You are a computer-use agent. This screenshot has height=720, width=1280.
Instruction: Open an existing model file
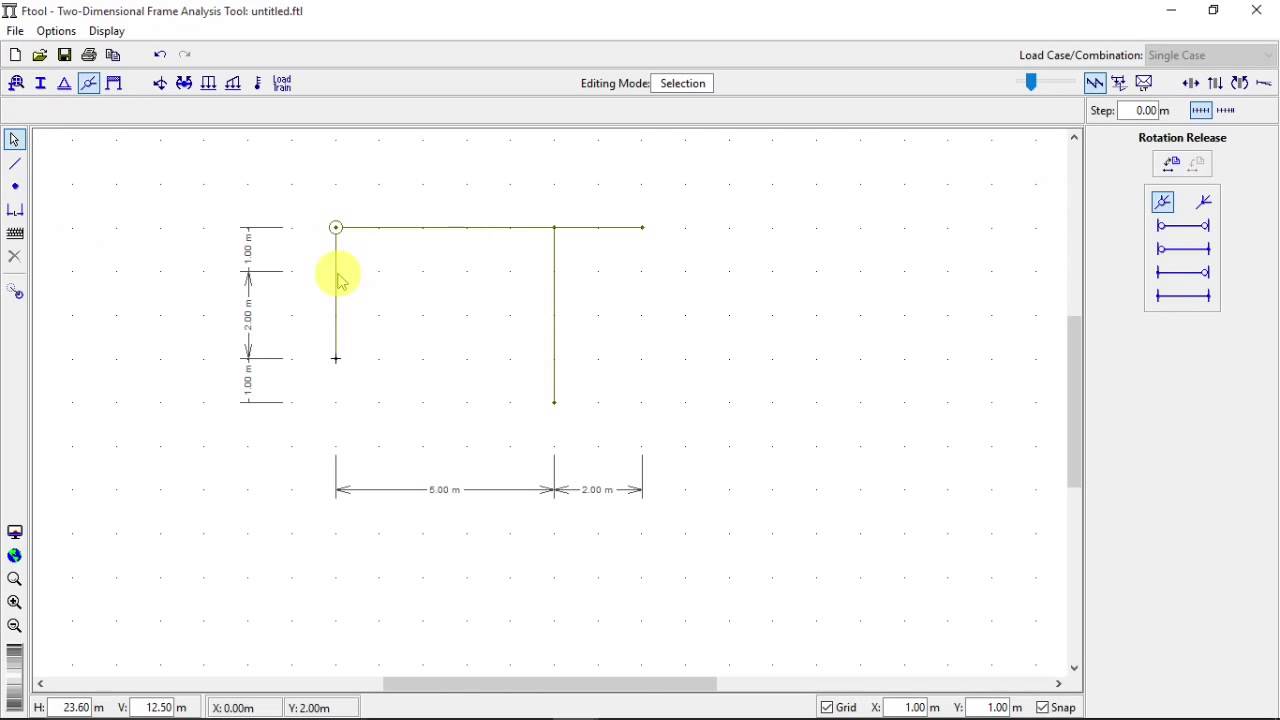coord(40,55)
